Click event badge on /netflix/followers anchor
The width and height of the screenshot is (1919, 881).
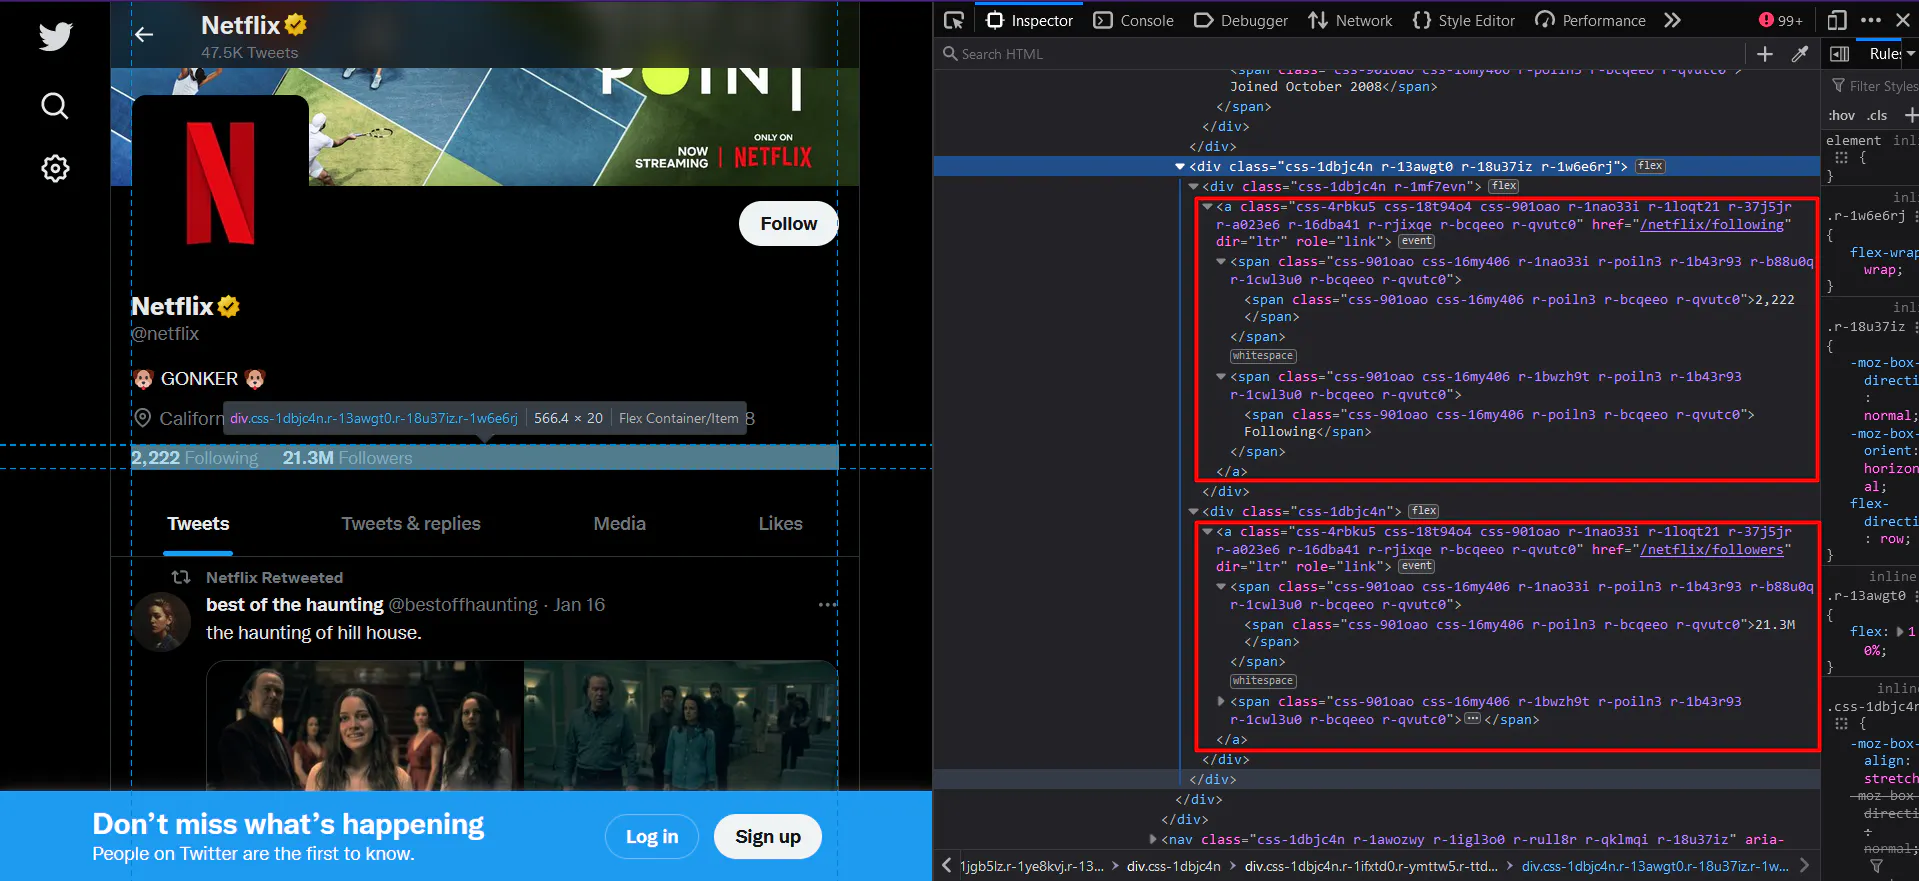coord(1416,566)
